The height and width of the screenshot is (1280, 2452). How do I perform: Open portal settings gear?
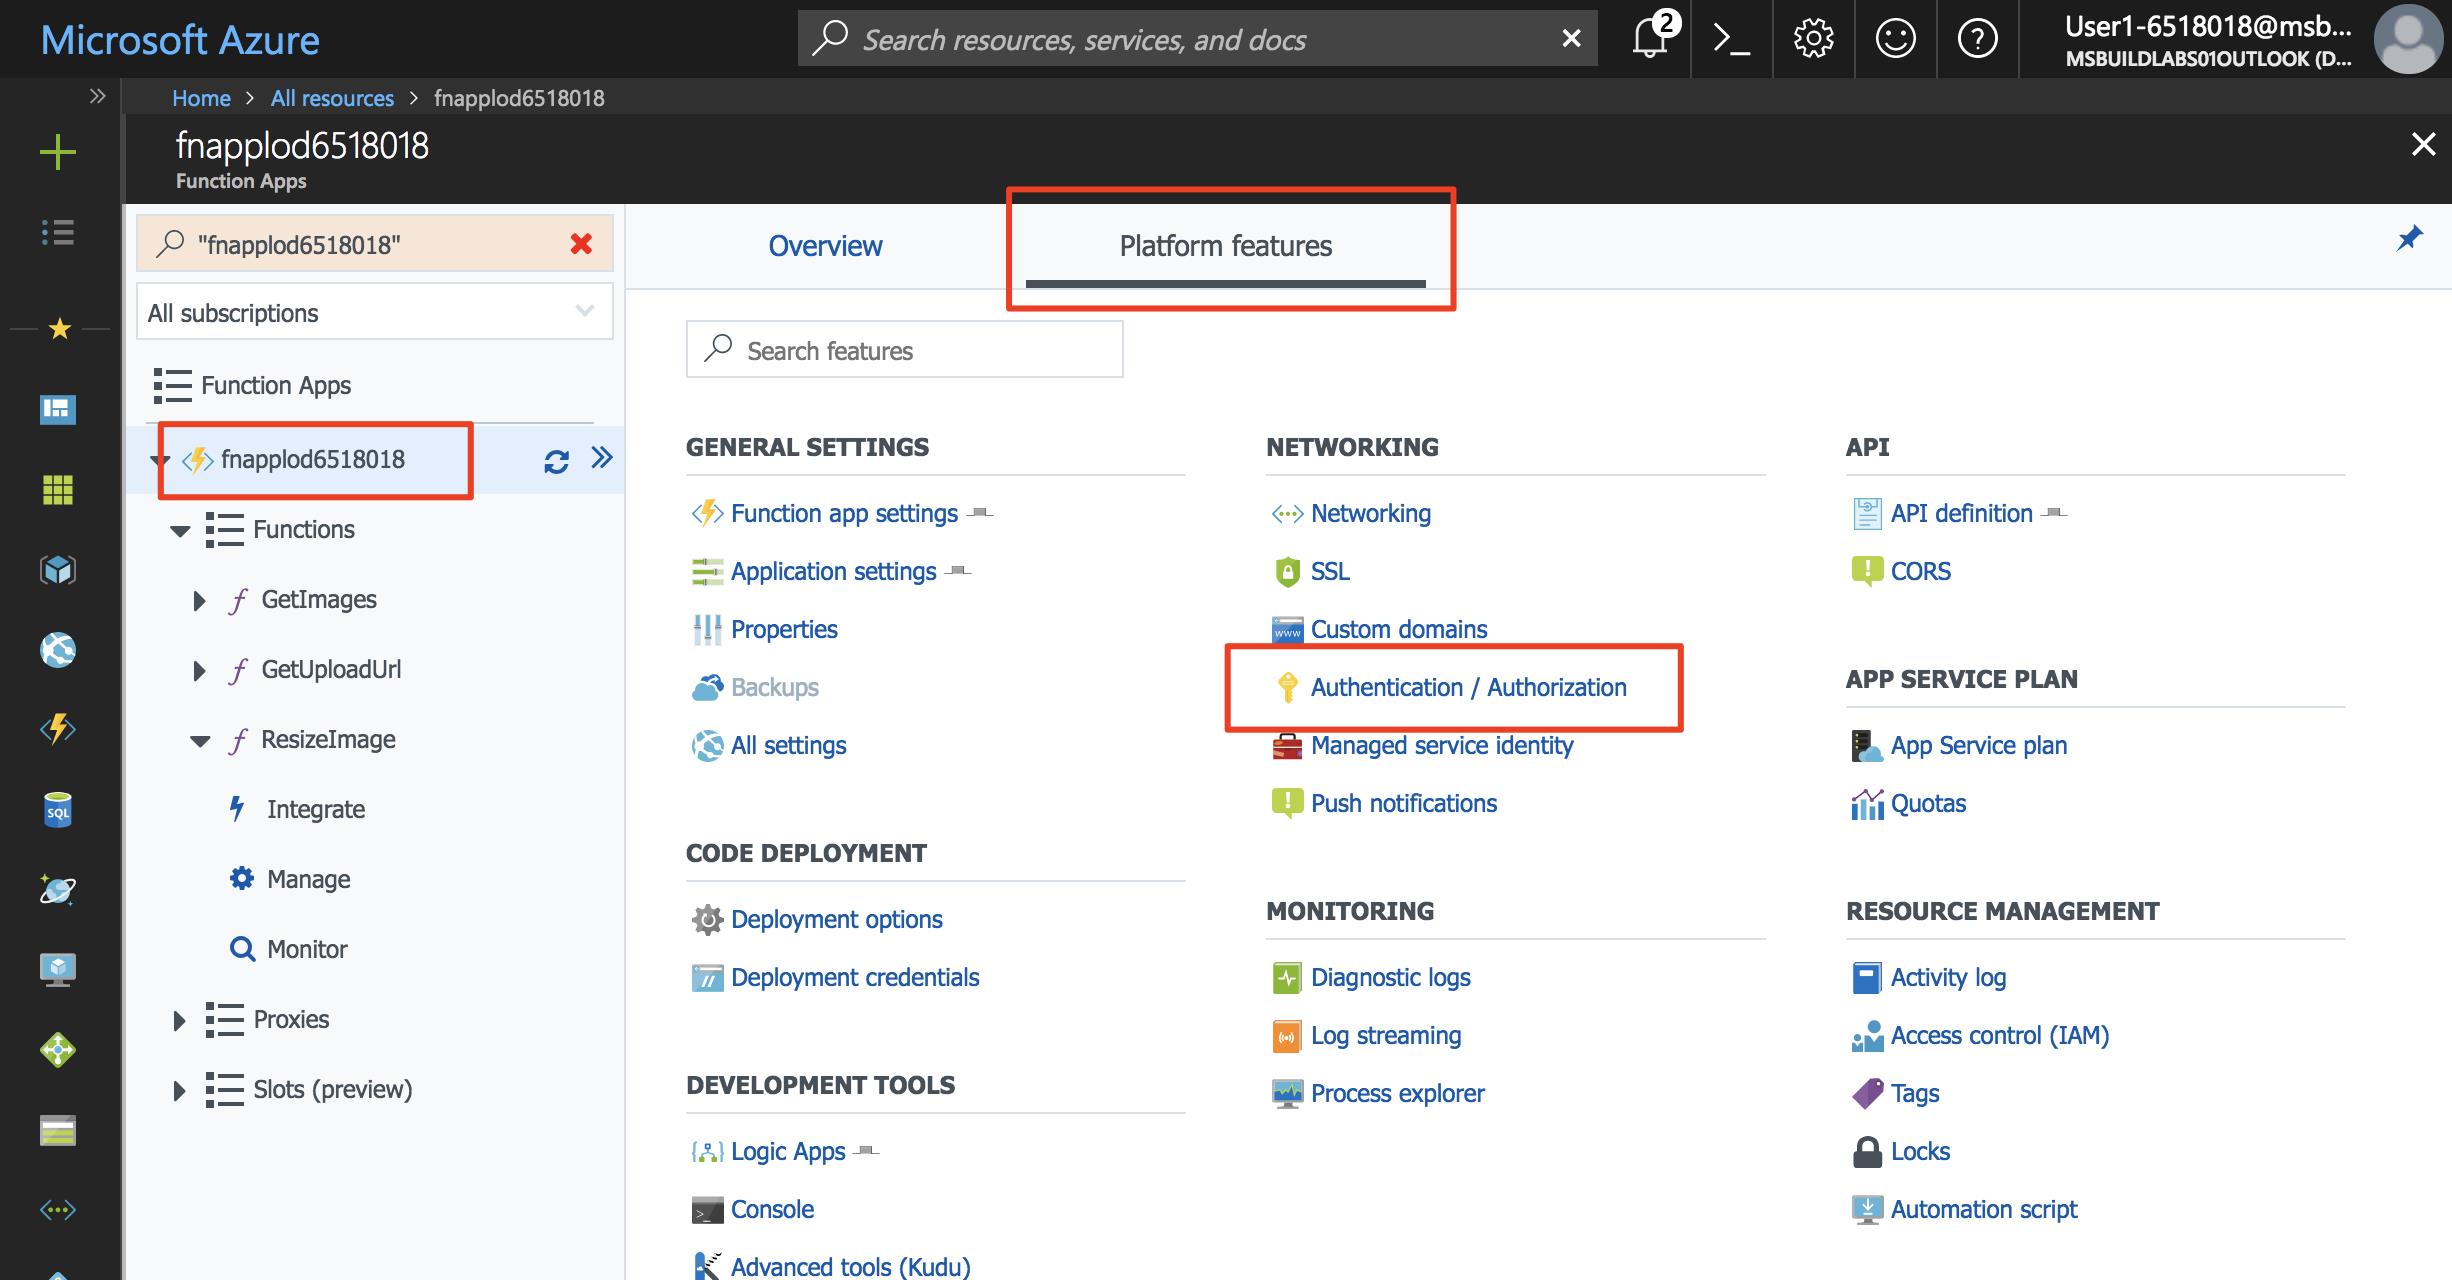point(1813,39)
